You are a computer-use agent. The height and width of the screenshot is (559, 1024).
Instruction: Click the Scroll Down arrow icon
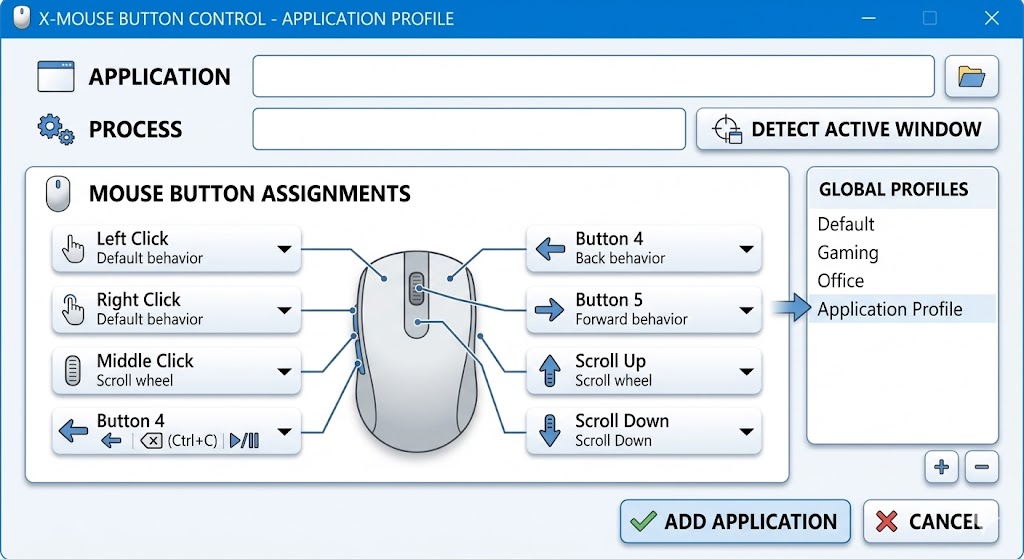click(x=550, y=431)
